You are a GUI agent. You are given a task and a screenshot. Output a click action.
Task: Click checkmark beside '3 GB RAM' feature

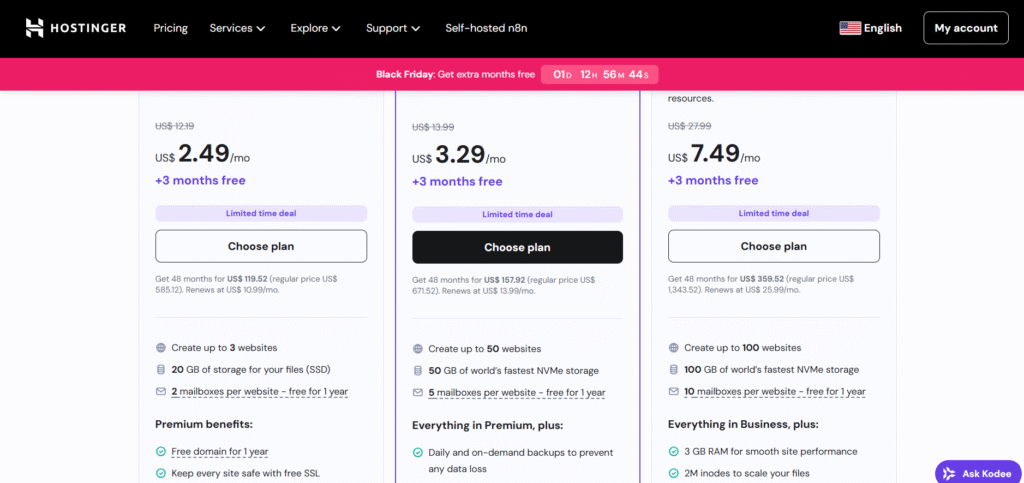coord(673,452)
